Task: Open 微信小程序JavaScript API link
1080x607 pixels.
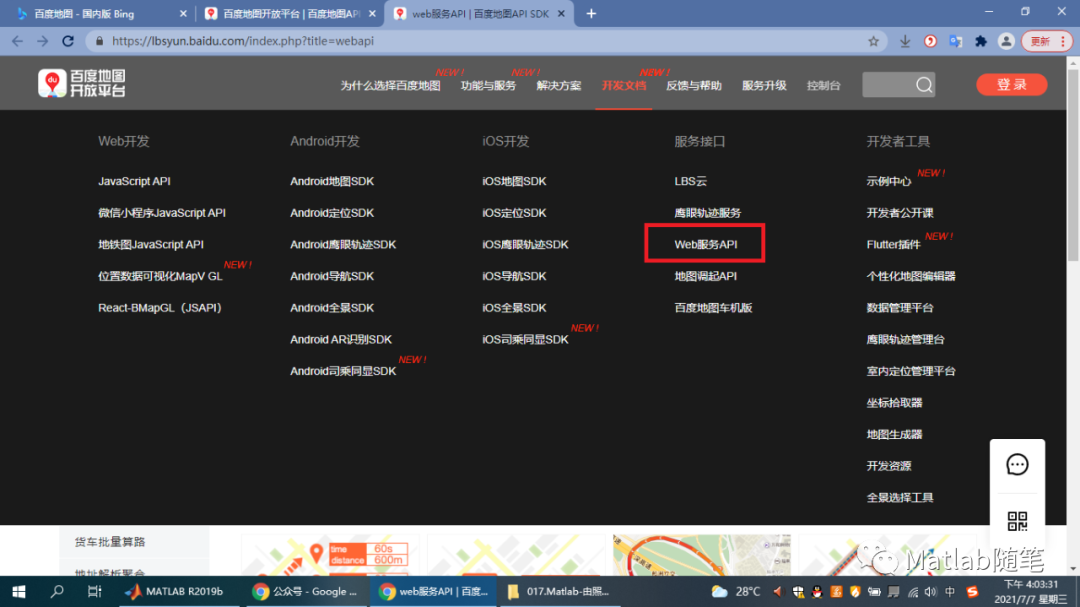Action: (162, 213)
